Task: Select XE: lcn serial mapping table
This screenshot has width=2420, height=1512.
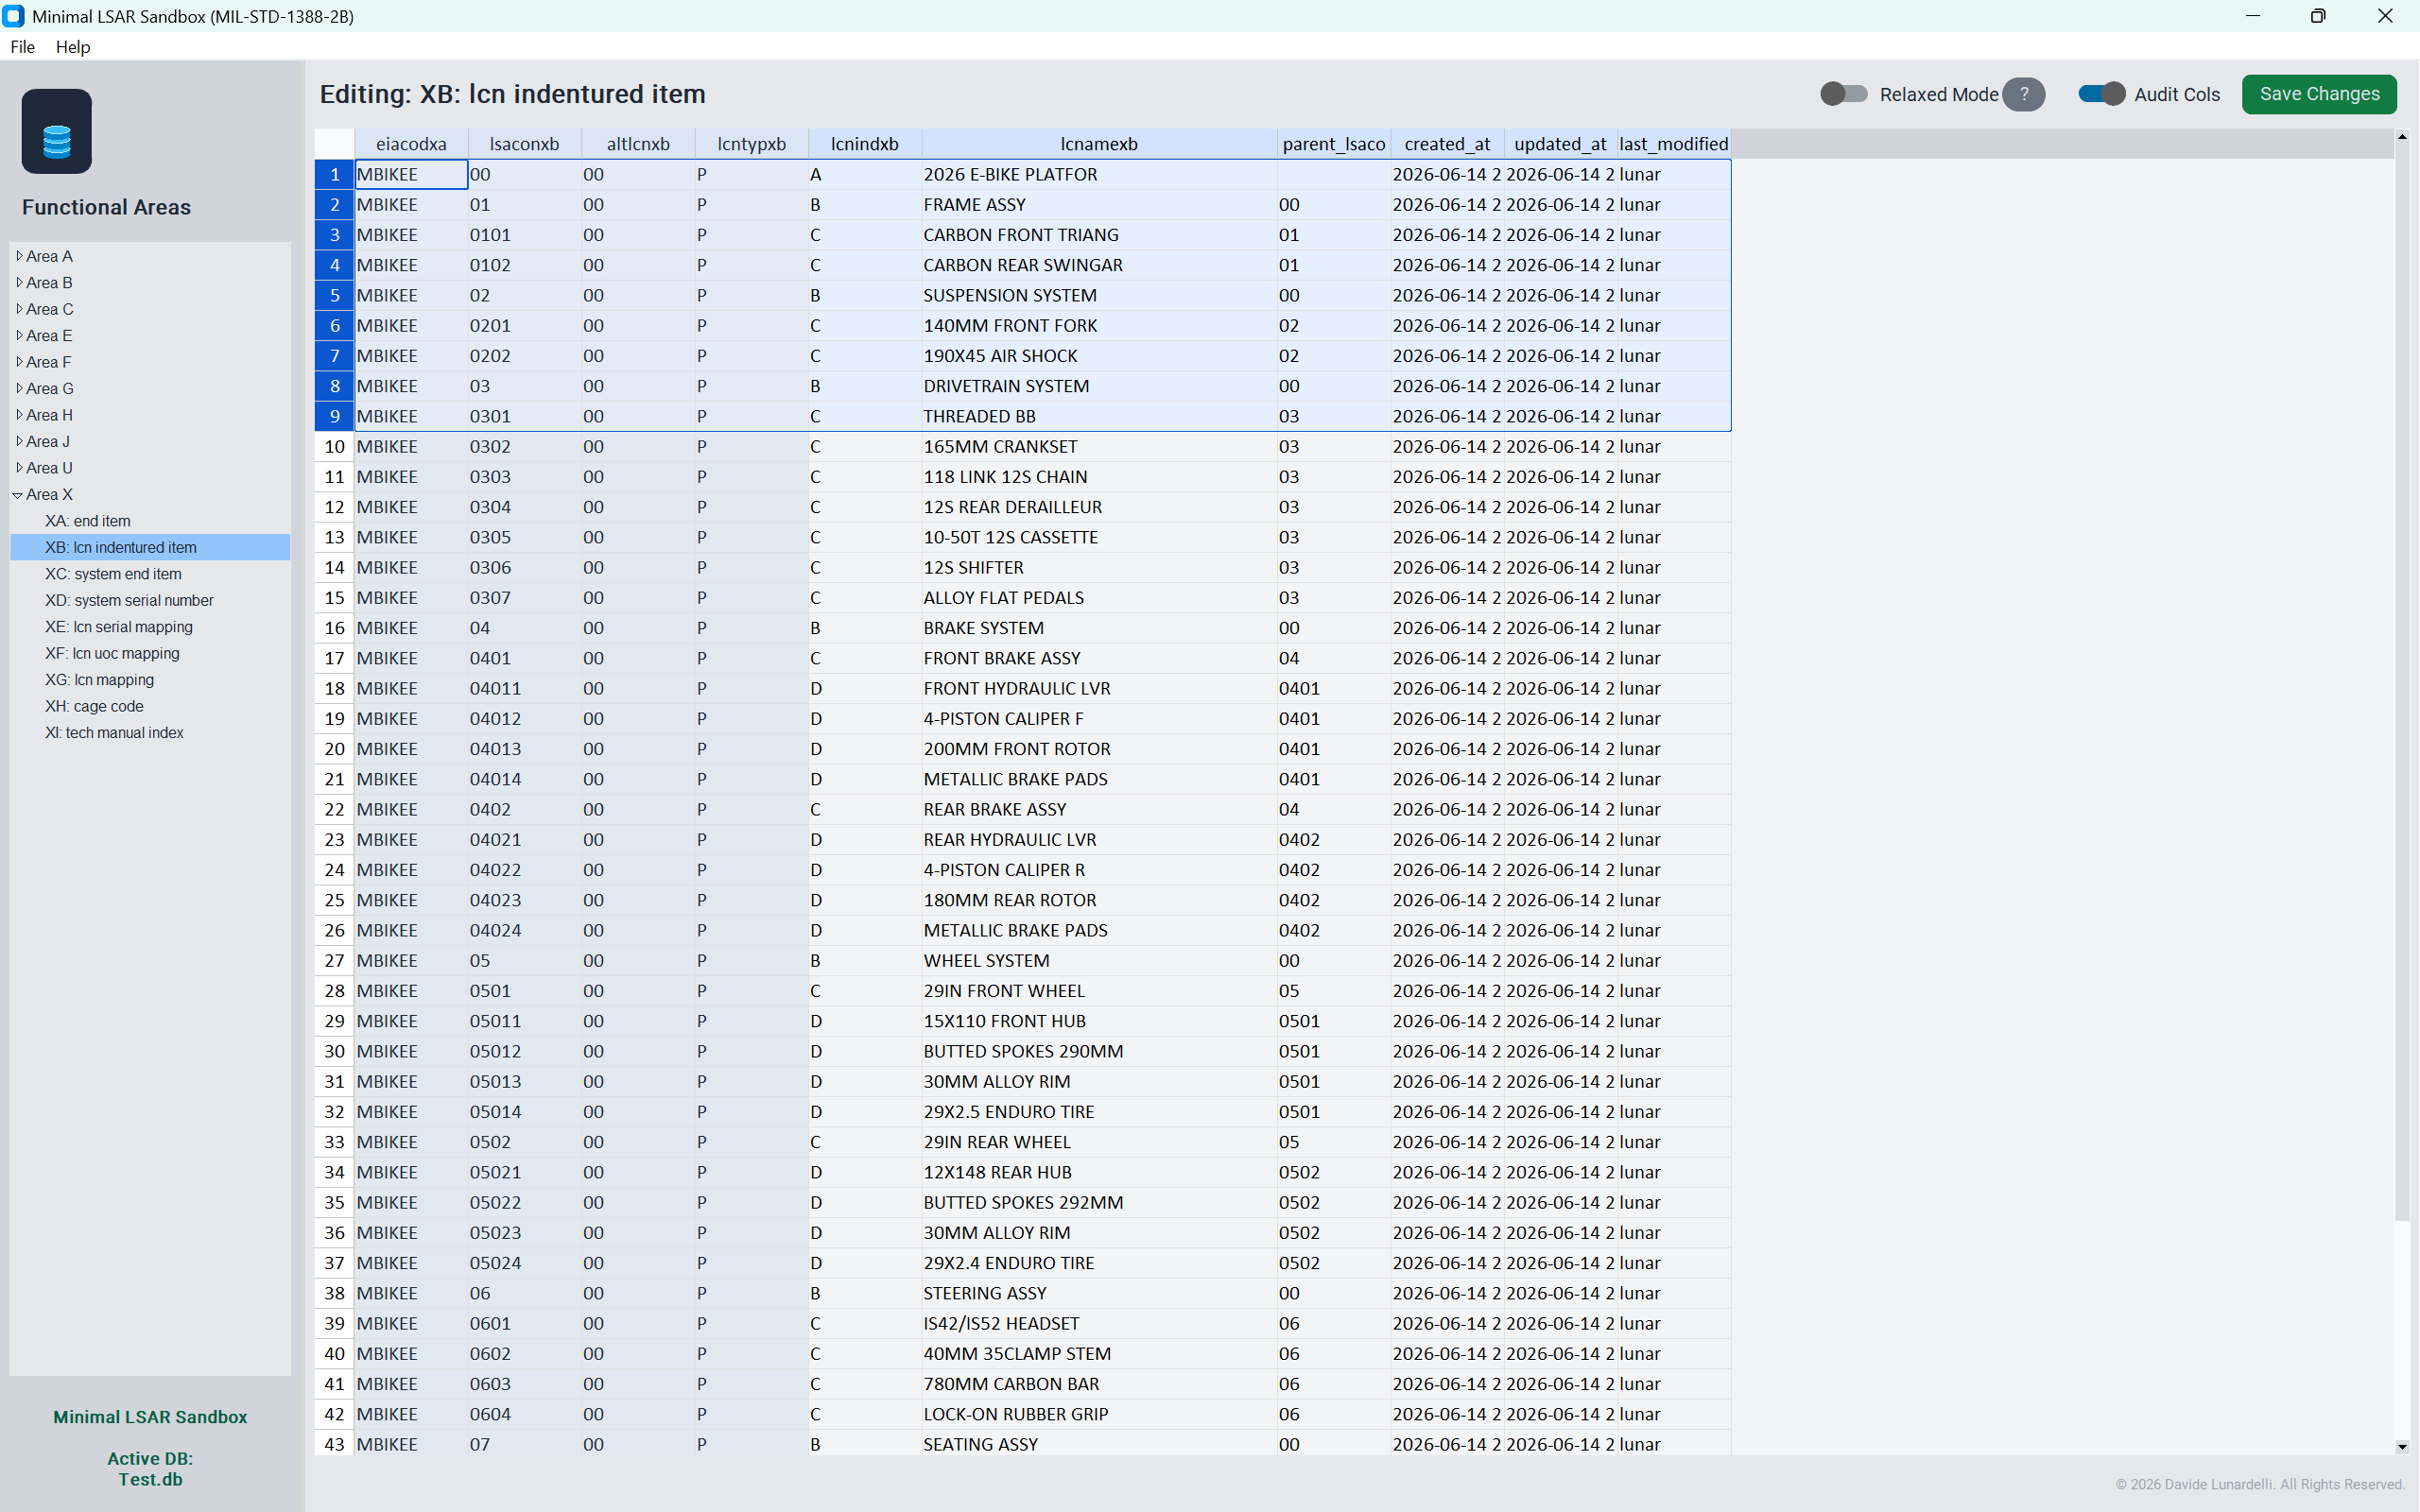Action: click(x=119, y=627)
